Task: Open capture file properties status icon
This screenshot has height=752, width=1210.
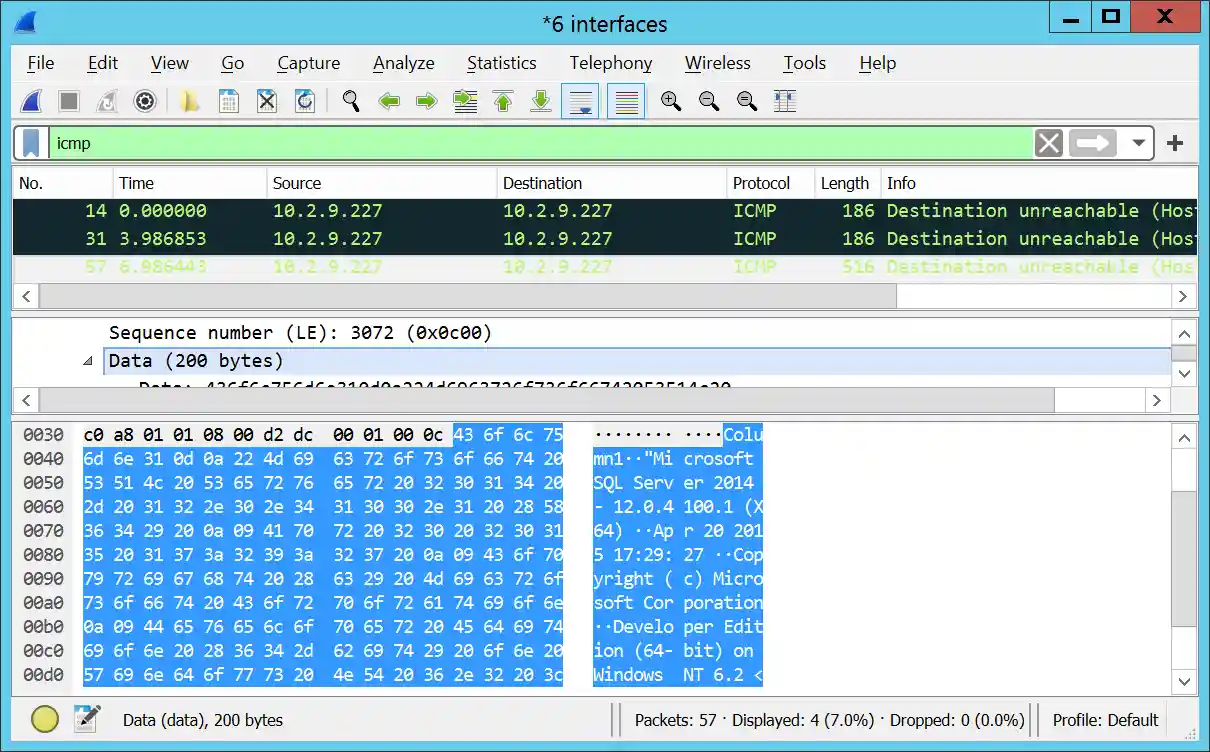Action: (x=88, y=719)
